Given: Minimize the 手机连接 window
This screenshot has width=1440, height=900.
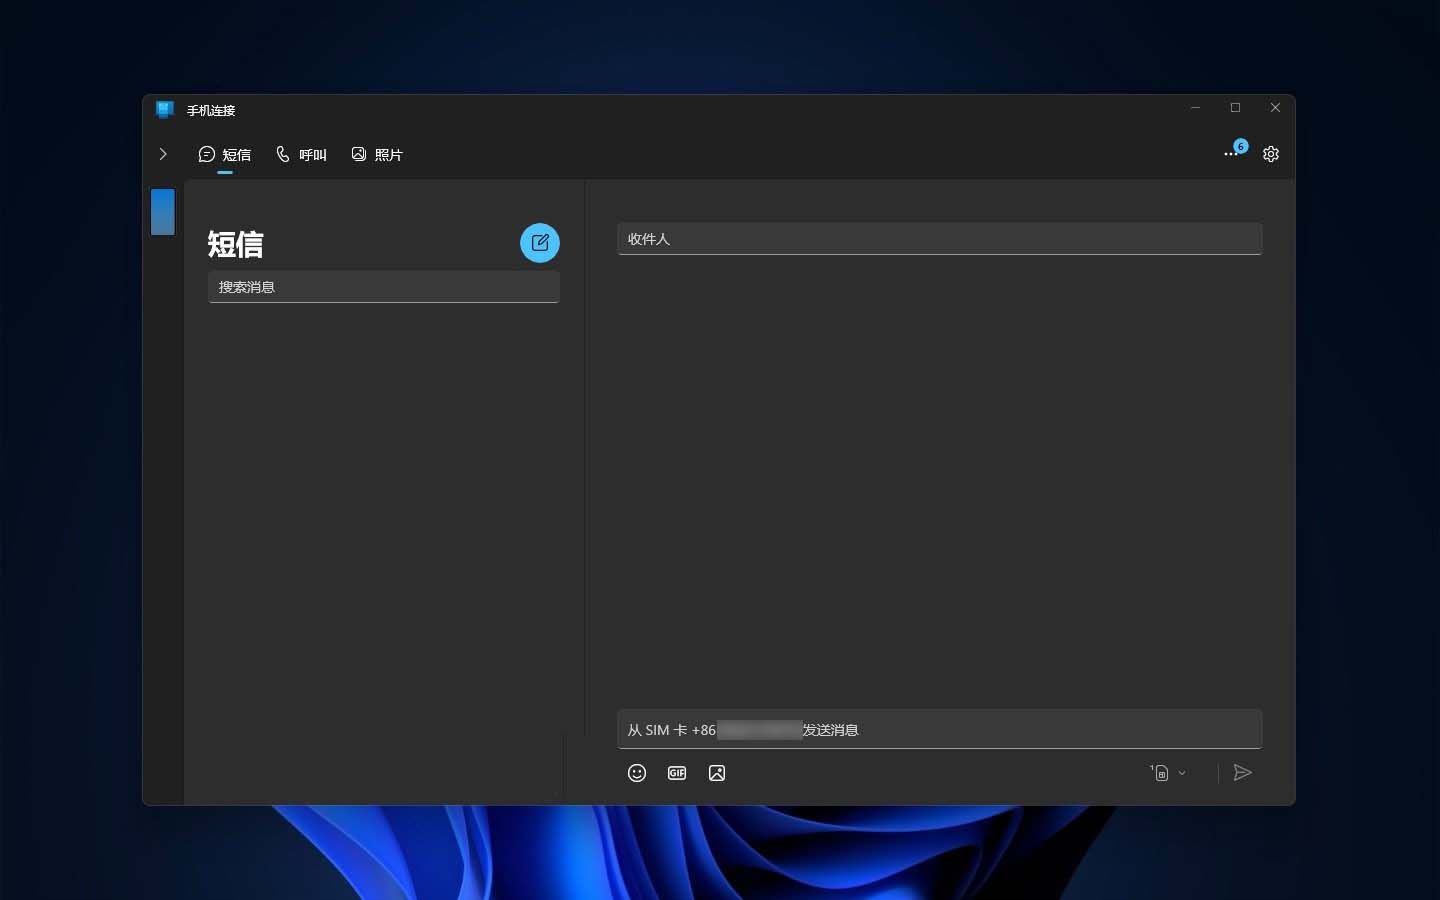Looking at the screenshot, I should coord(1195,108).
